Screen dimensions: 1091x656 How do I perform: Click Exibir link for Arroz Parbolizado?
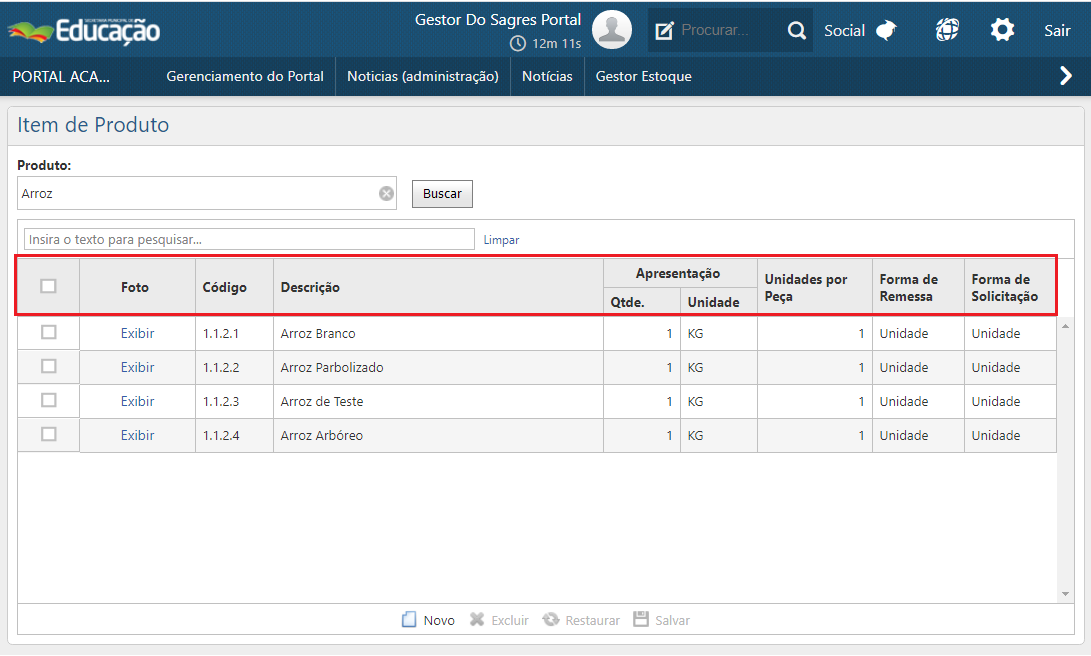click(137, 367)
